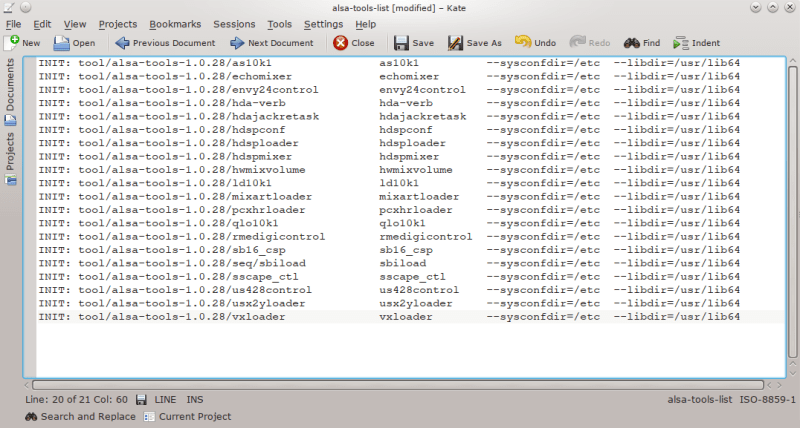
Task: Toggle INS insert mode indicator
Action: pyautogui.click(x=195, y=400)
